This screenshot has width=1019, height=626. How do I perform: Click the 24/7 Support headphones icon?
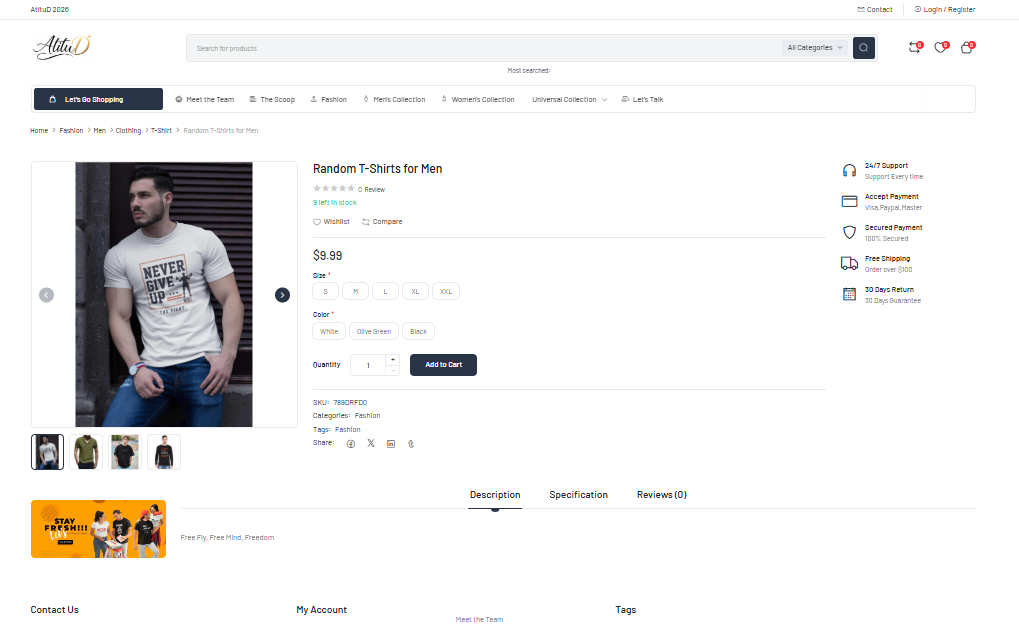[x=849, y=171]
